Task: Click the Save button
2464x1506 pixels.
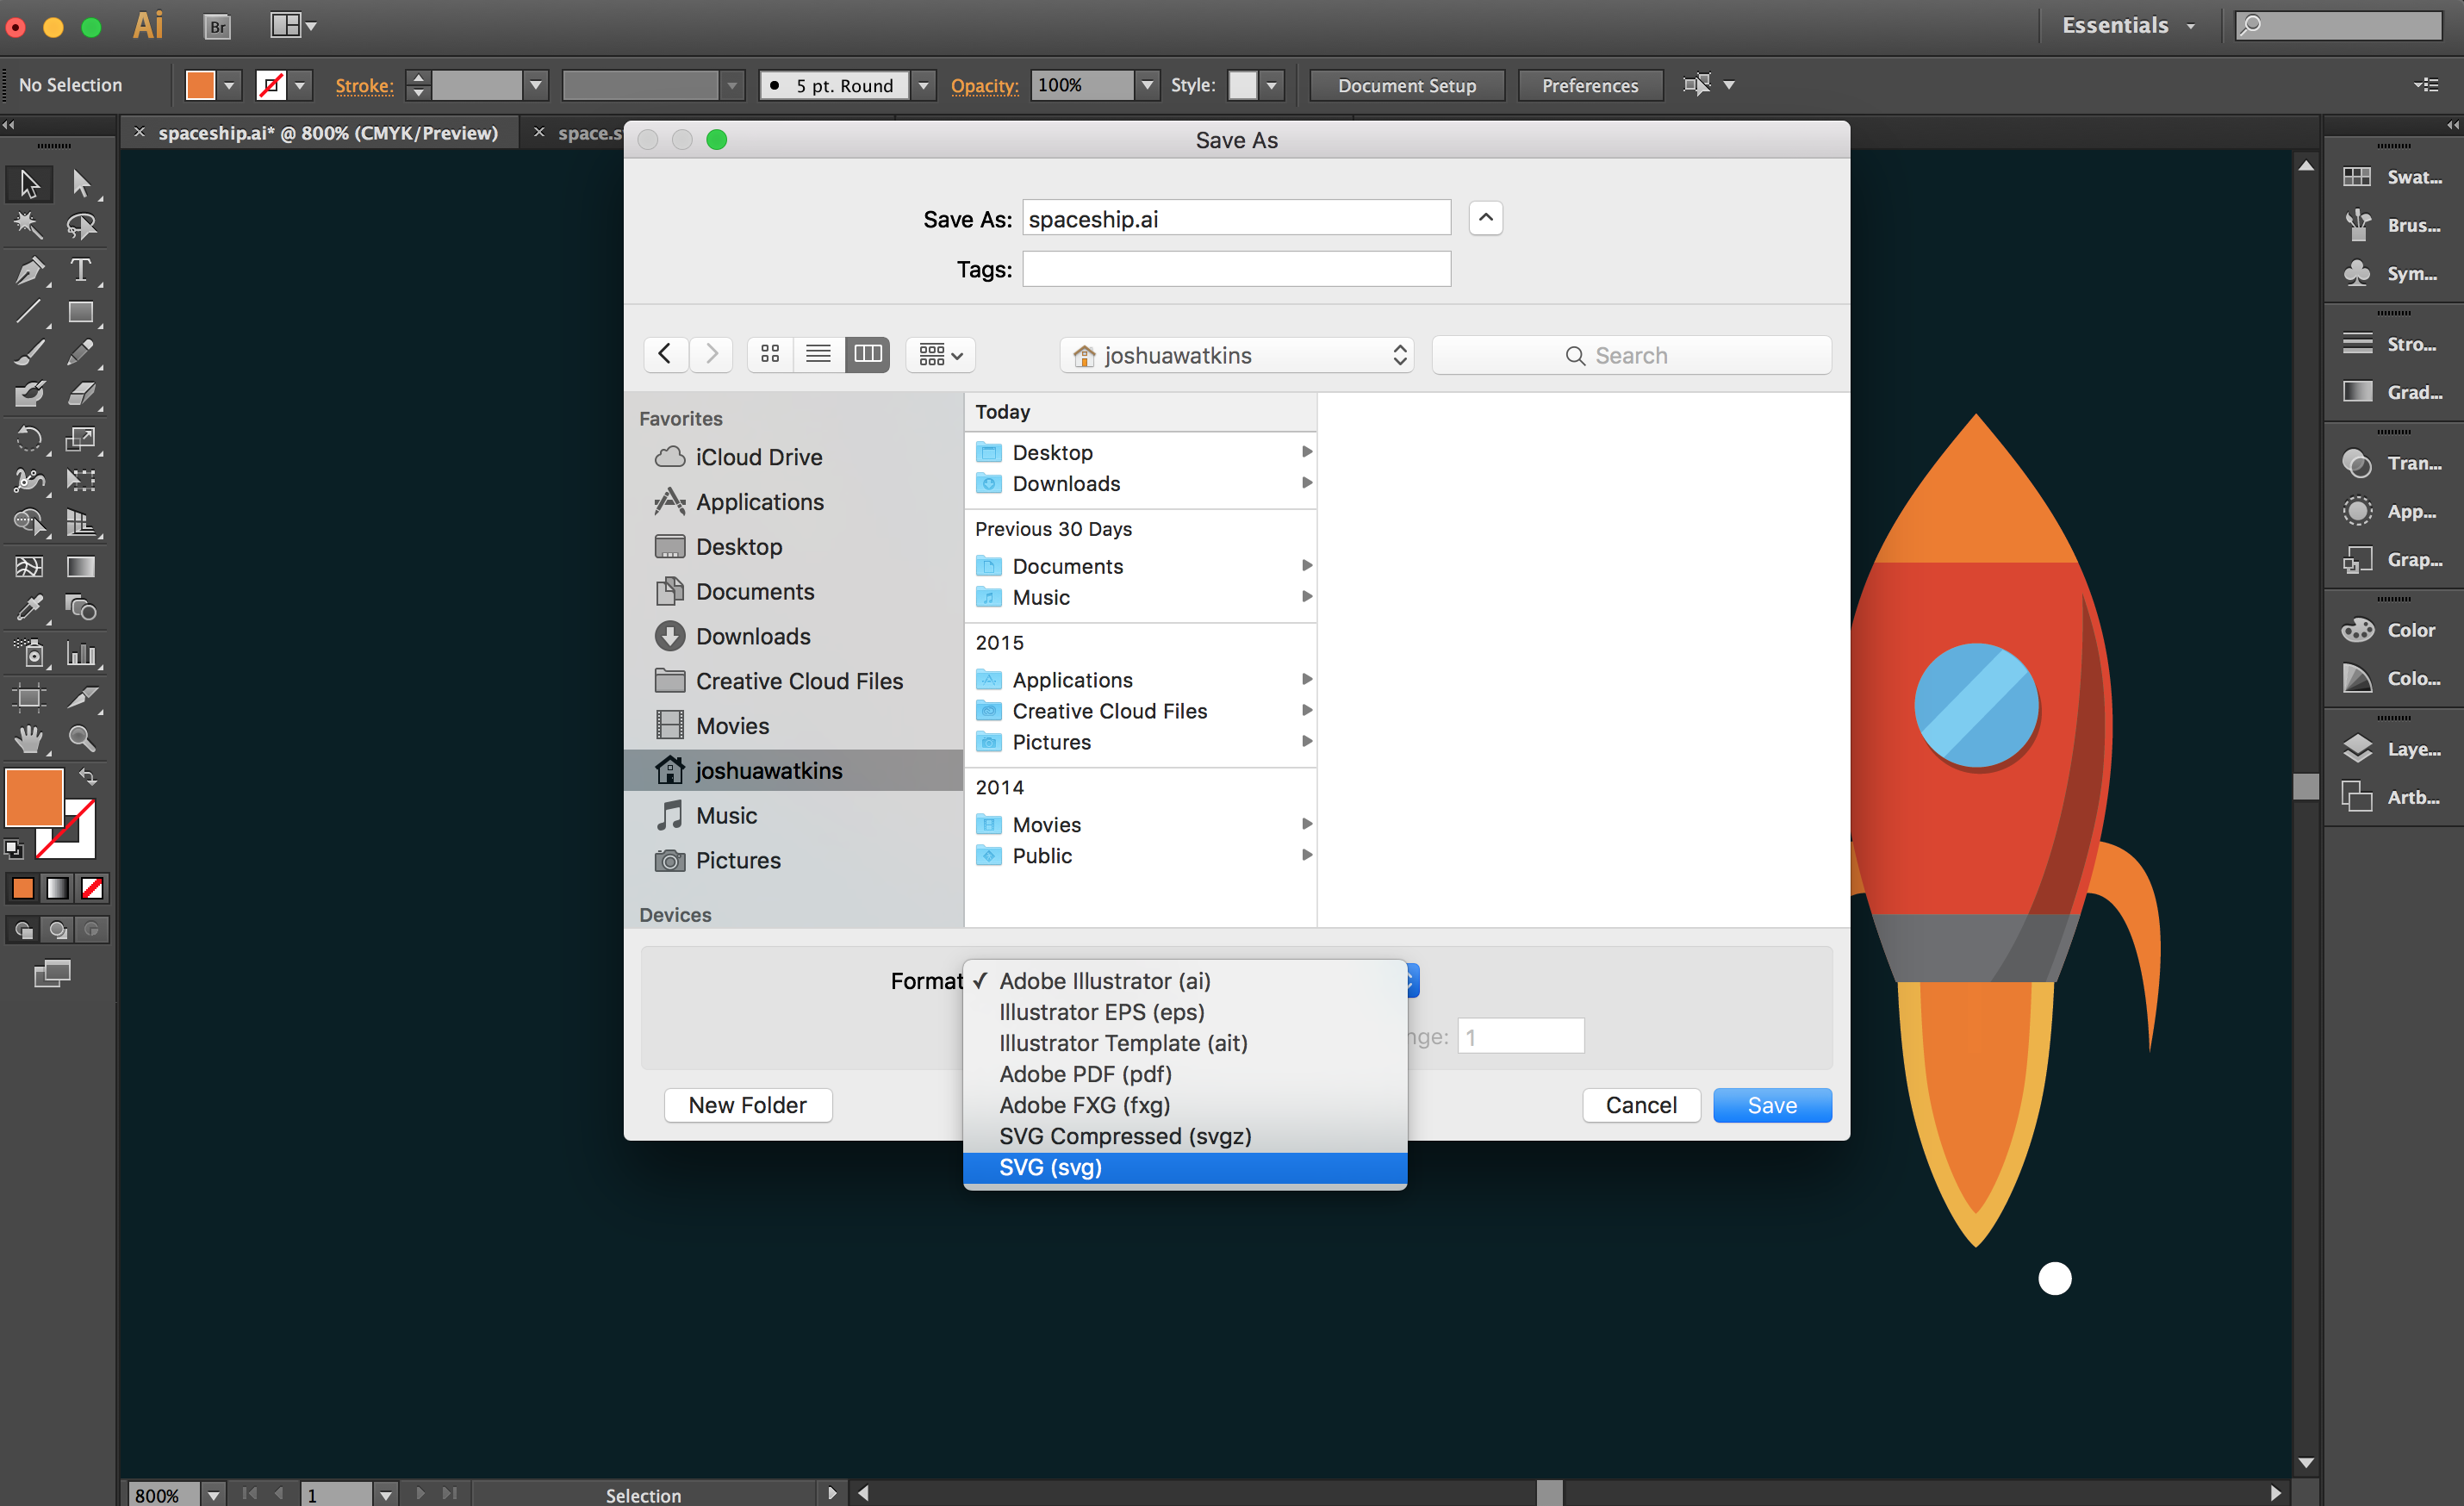Action: coord(1771,1105)
